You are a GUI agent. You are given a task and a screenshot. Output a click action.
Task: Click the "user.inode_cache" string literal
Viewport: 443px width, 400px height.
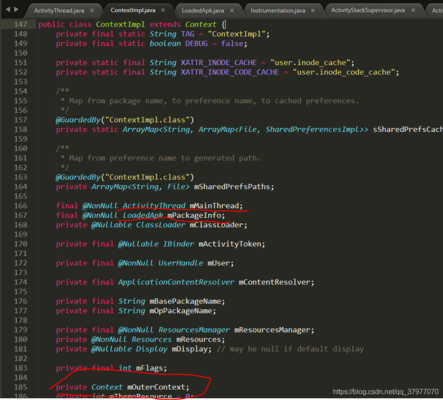(x=310, y=63)
